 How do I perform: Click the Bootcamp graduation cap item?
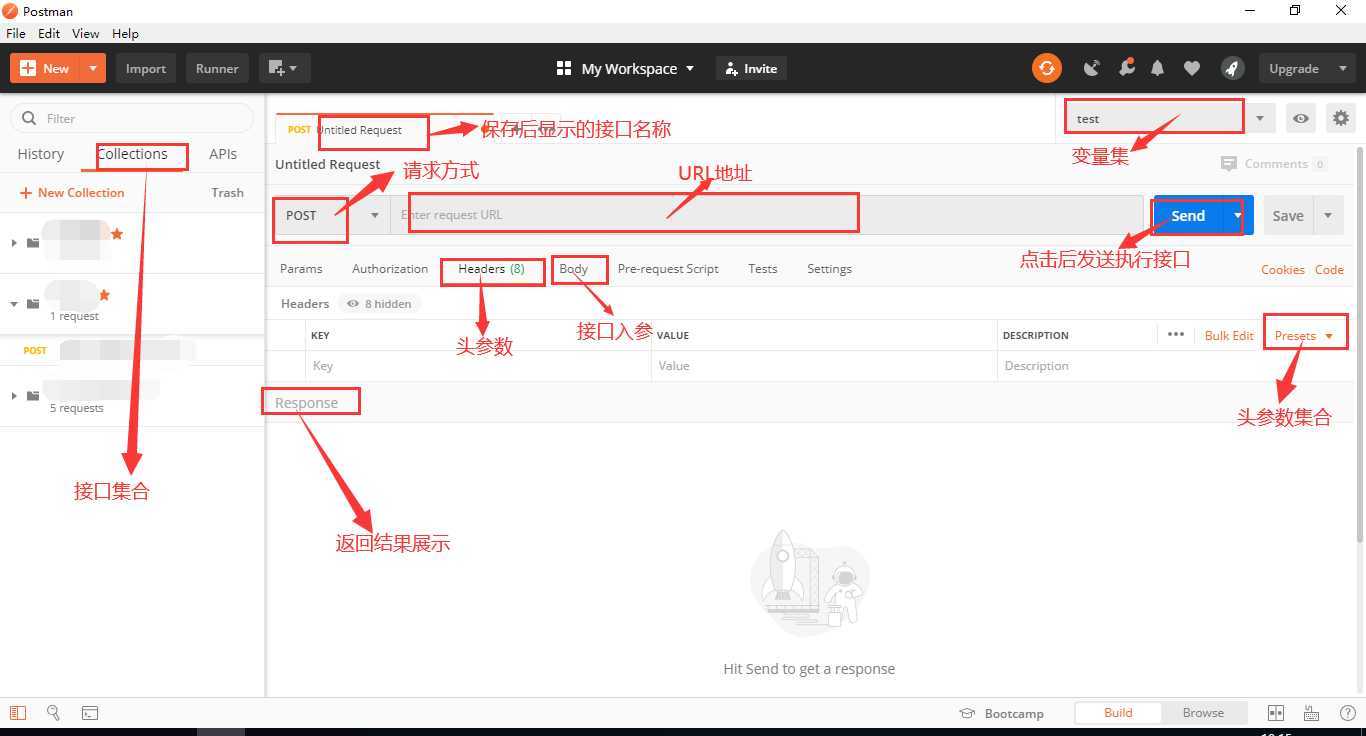pos(1001,713)
